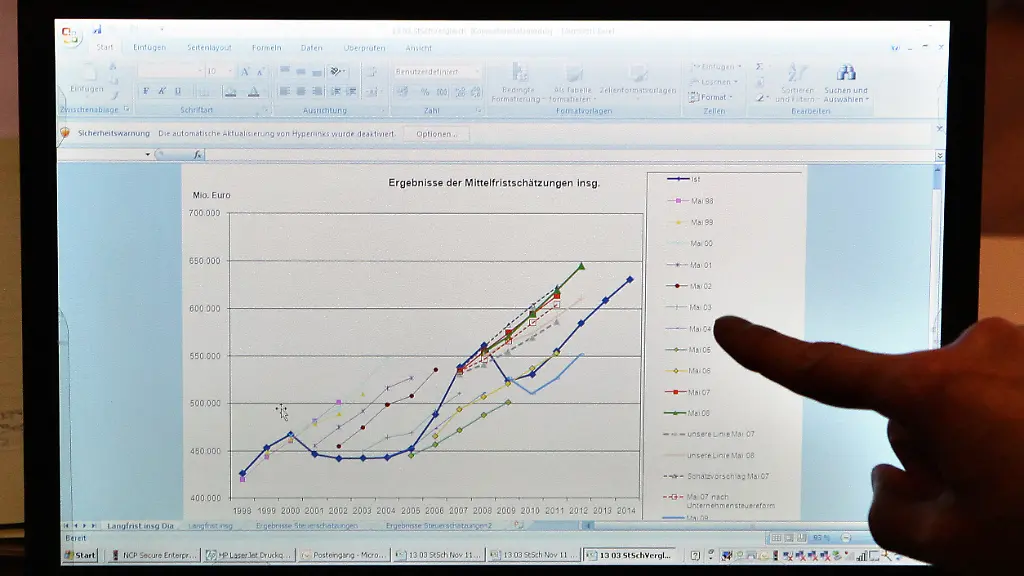Screen dimensions: 1024x576
Task: Expand the Benutzerdefiniert number format dropdown
Action: [477, 72]
